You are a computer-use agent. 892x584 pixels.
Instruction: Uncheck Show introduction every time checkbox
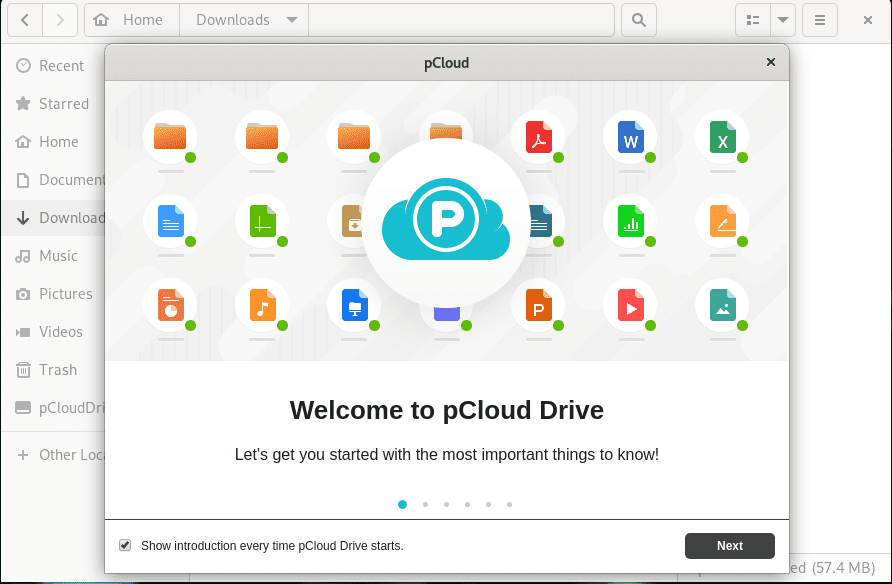pos(125,545)
